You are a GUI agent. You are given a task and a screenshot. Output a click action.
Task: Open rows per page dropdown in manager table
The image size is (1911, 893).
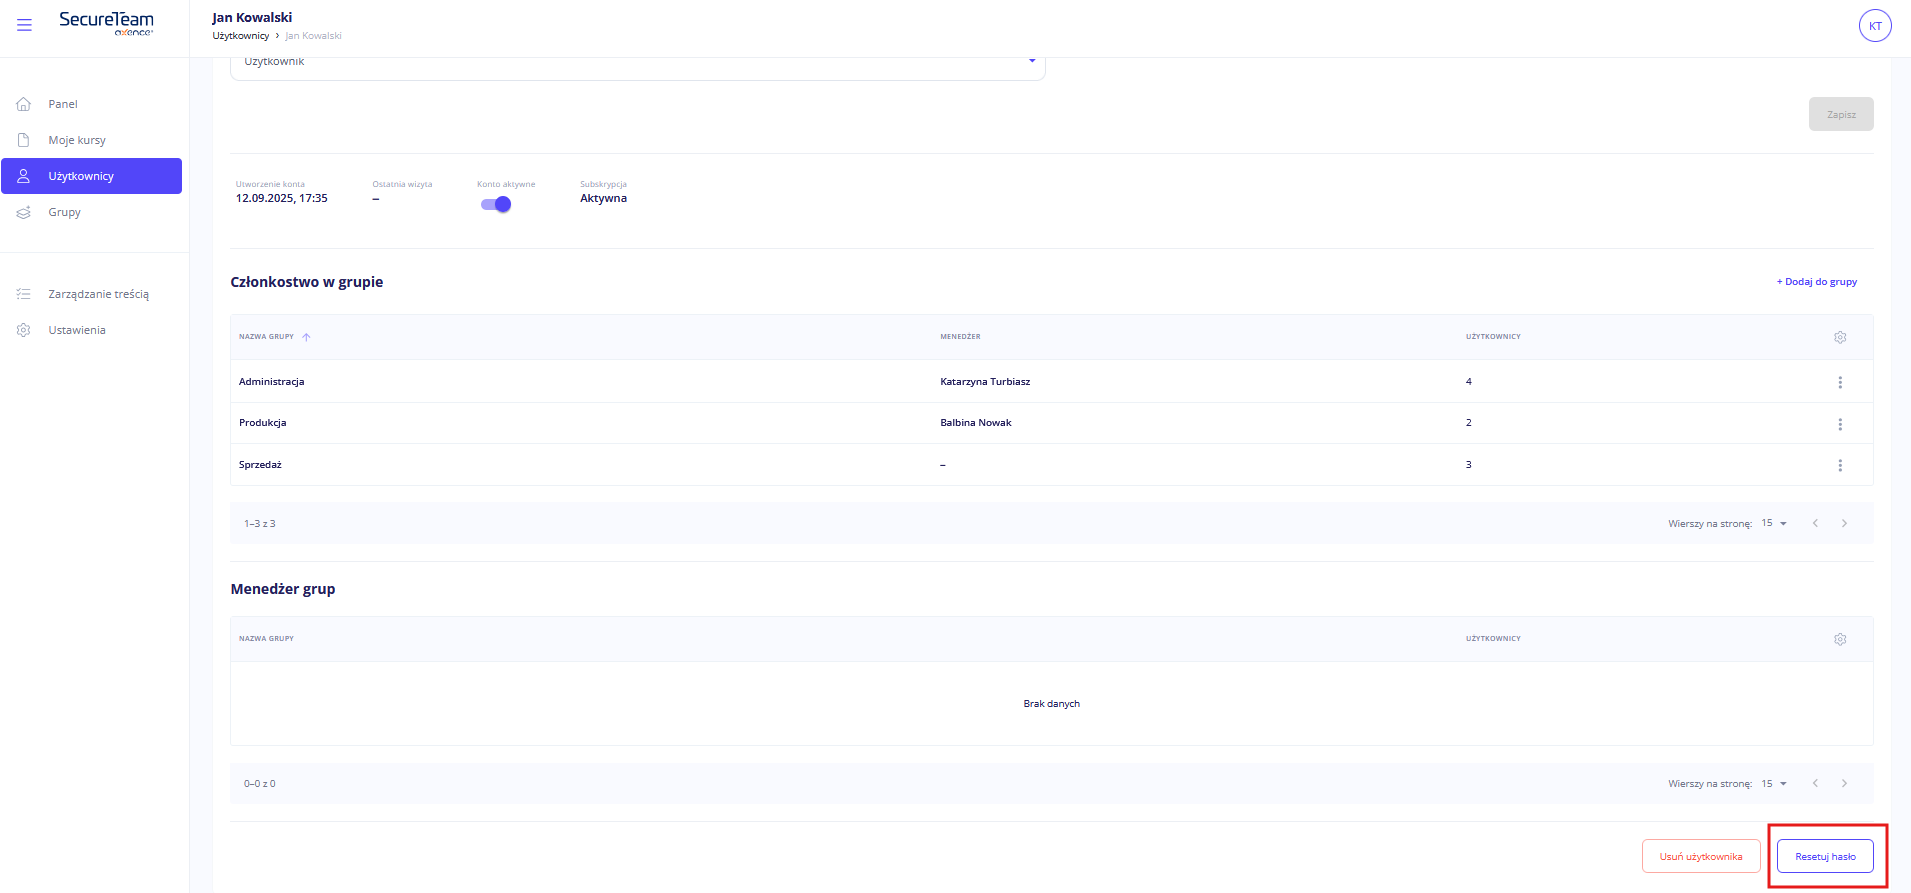1774,784
